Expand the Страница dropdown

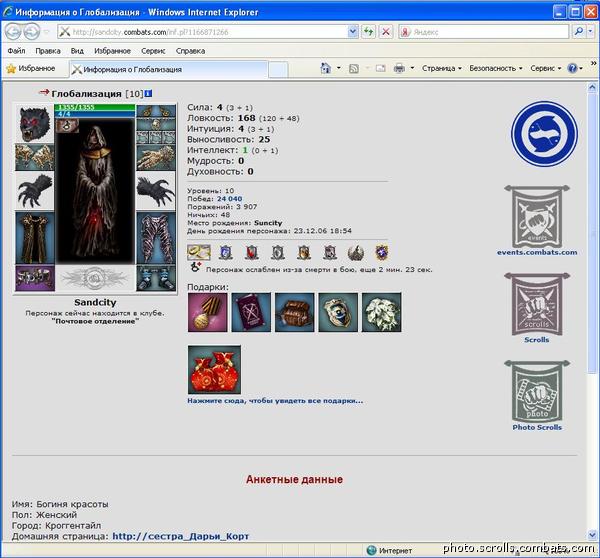click(x=441, y=69)
